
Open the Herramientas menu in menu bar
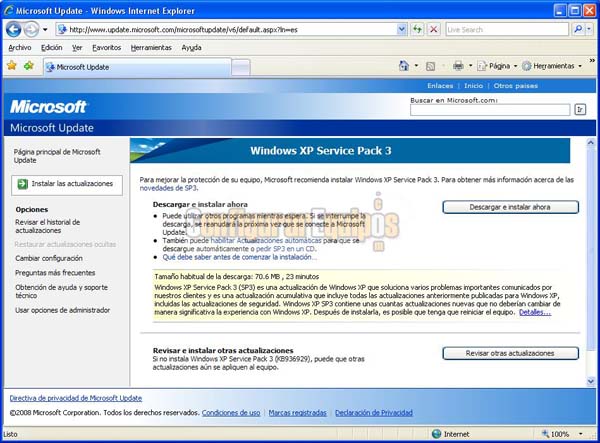click(x=151, y=48)
